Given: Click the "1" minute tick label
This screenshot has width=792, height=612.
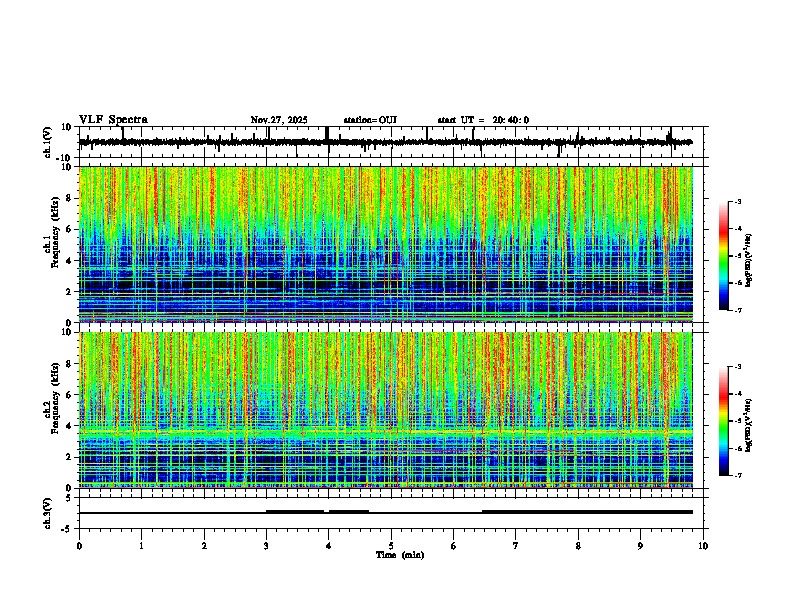Looking at the screenshot, I should coord(141,546).
